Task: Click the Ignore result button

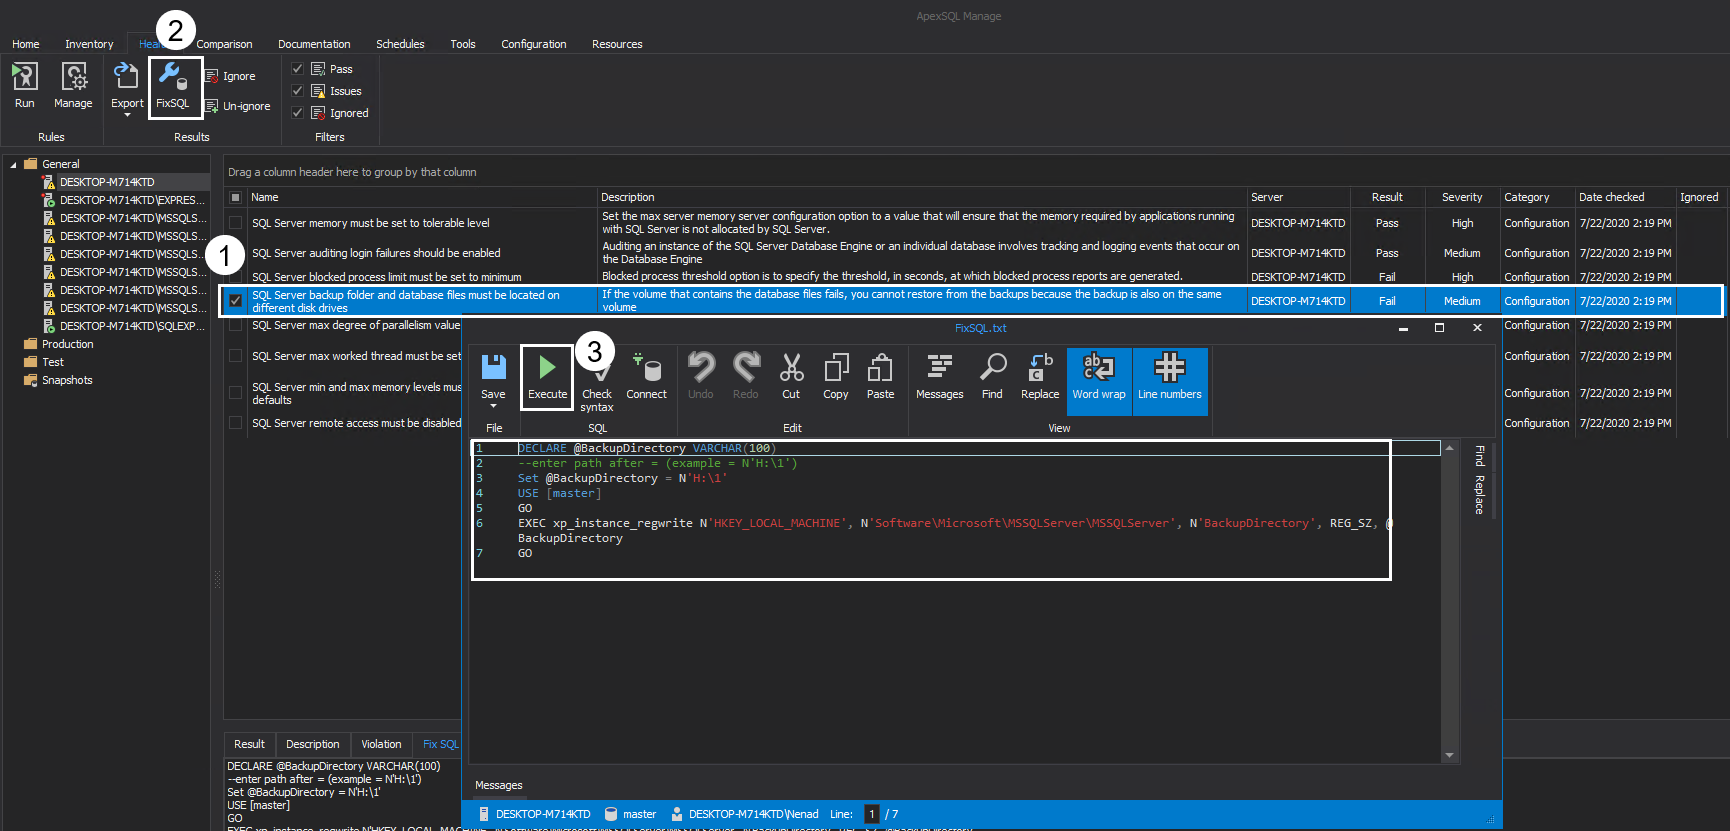Action: pyautogui.click(x=231, y=76)
